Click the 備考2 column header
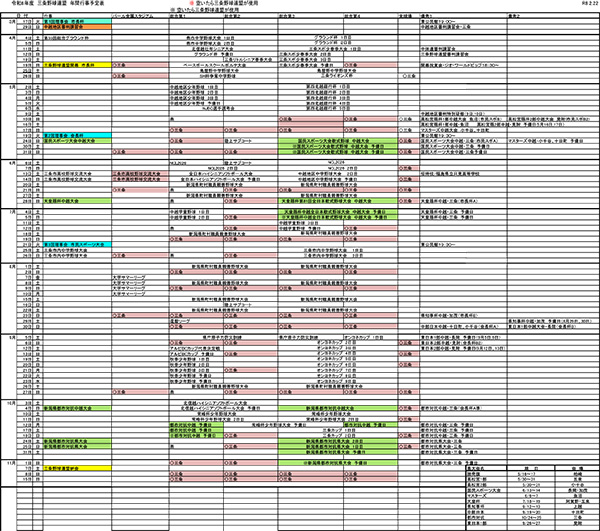600x531 pixels. 515,17
